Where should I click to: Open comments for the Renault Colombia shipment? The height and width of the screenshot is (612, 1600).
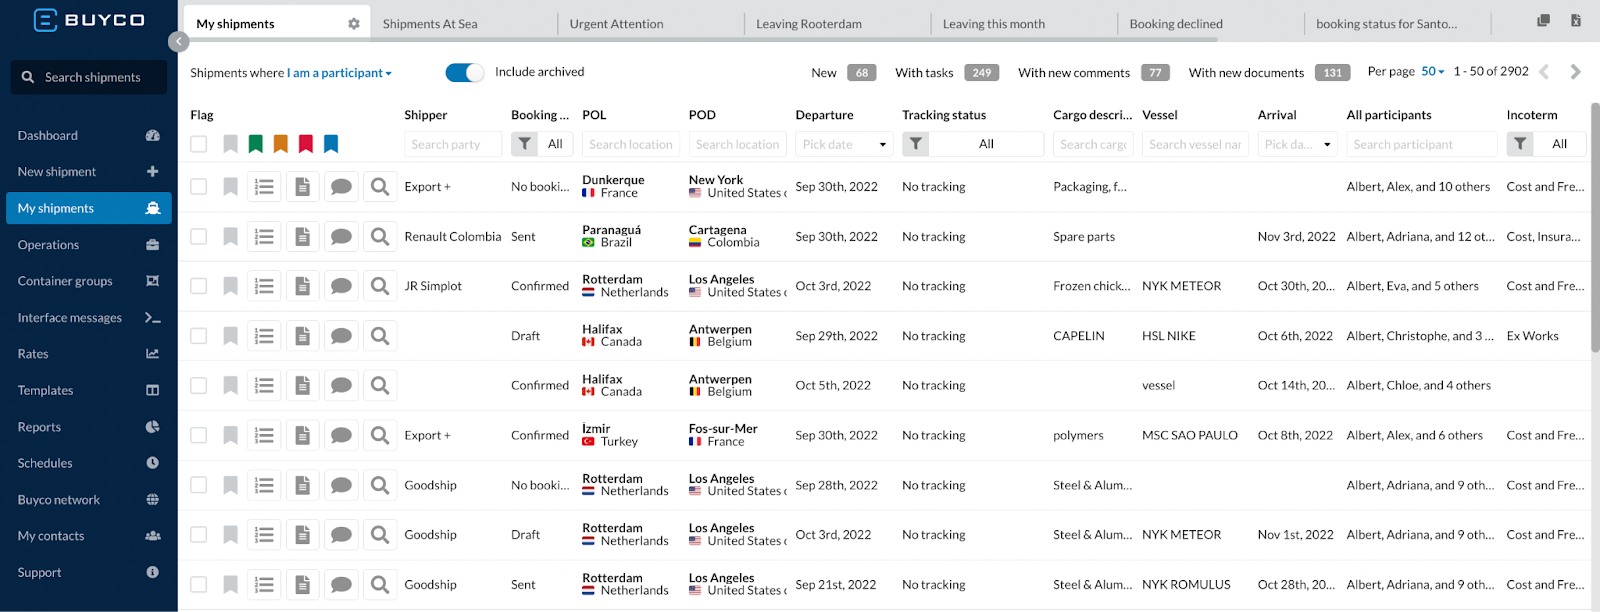(341, 237)
